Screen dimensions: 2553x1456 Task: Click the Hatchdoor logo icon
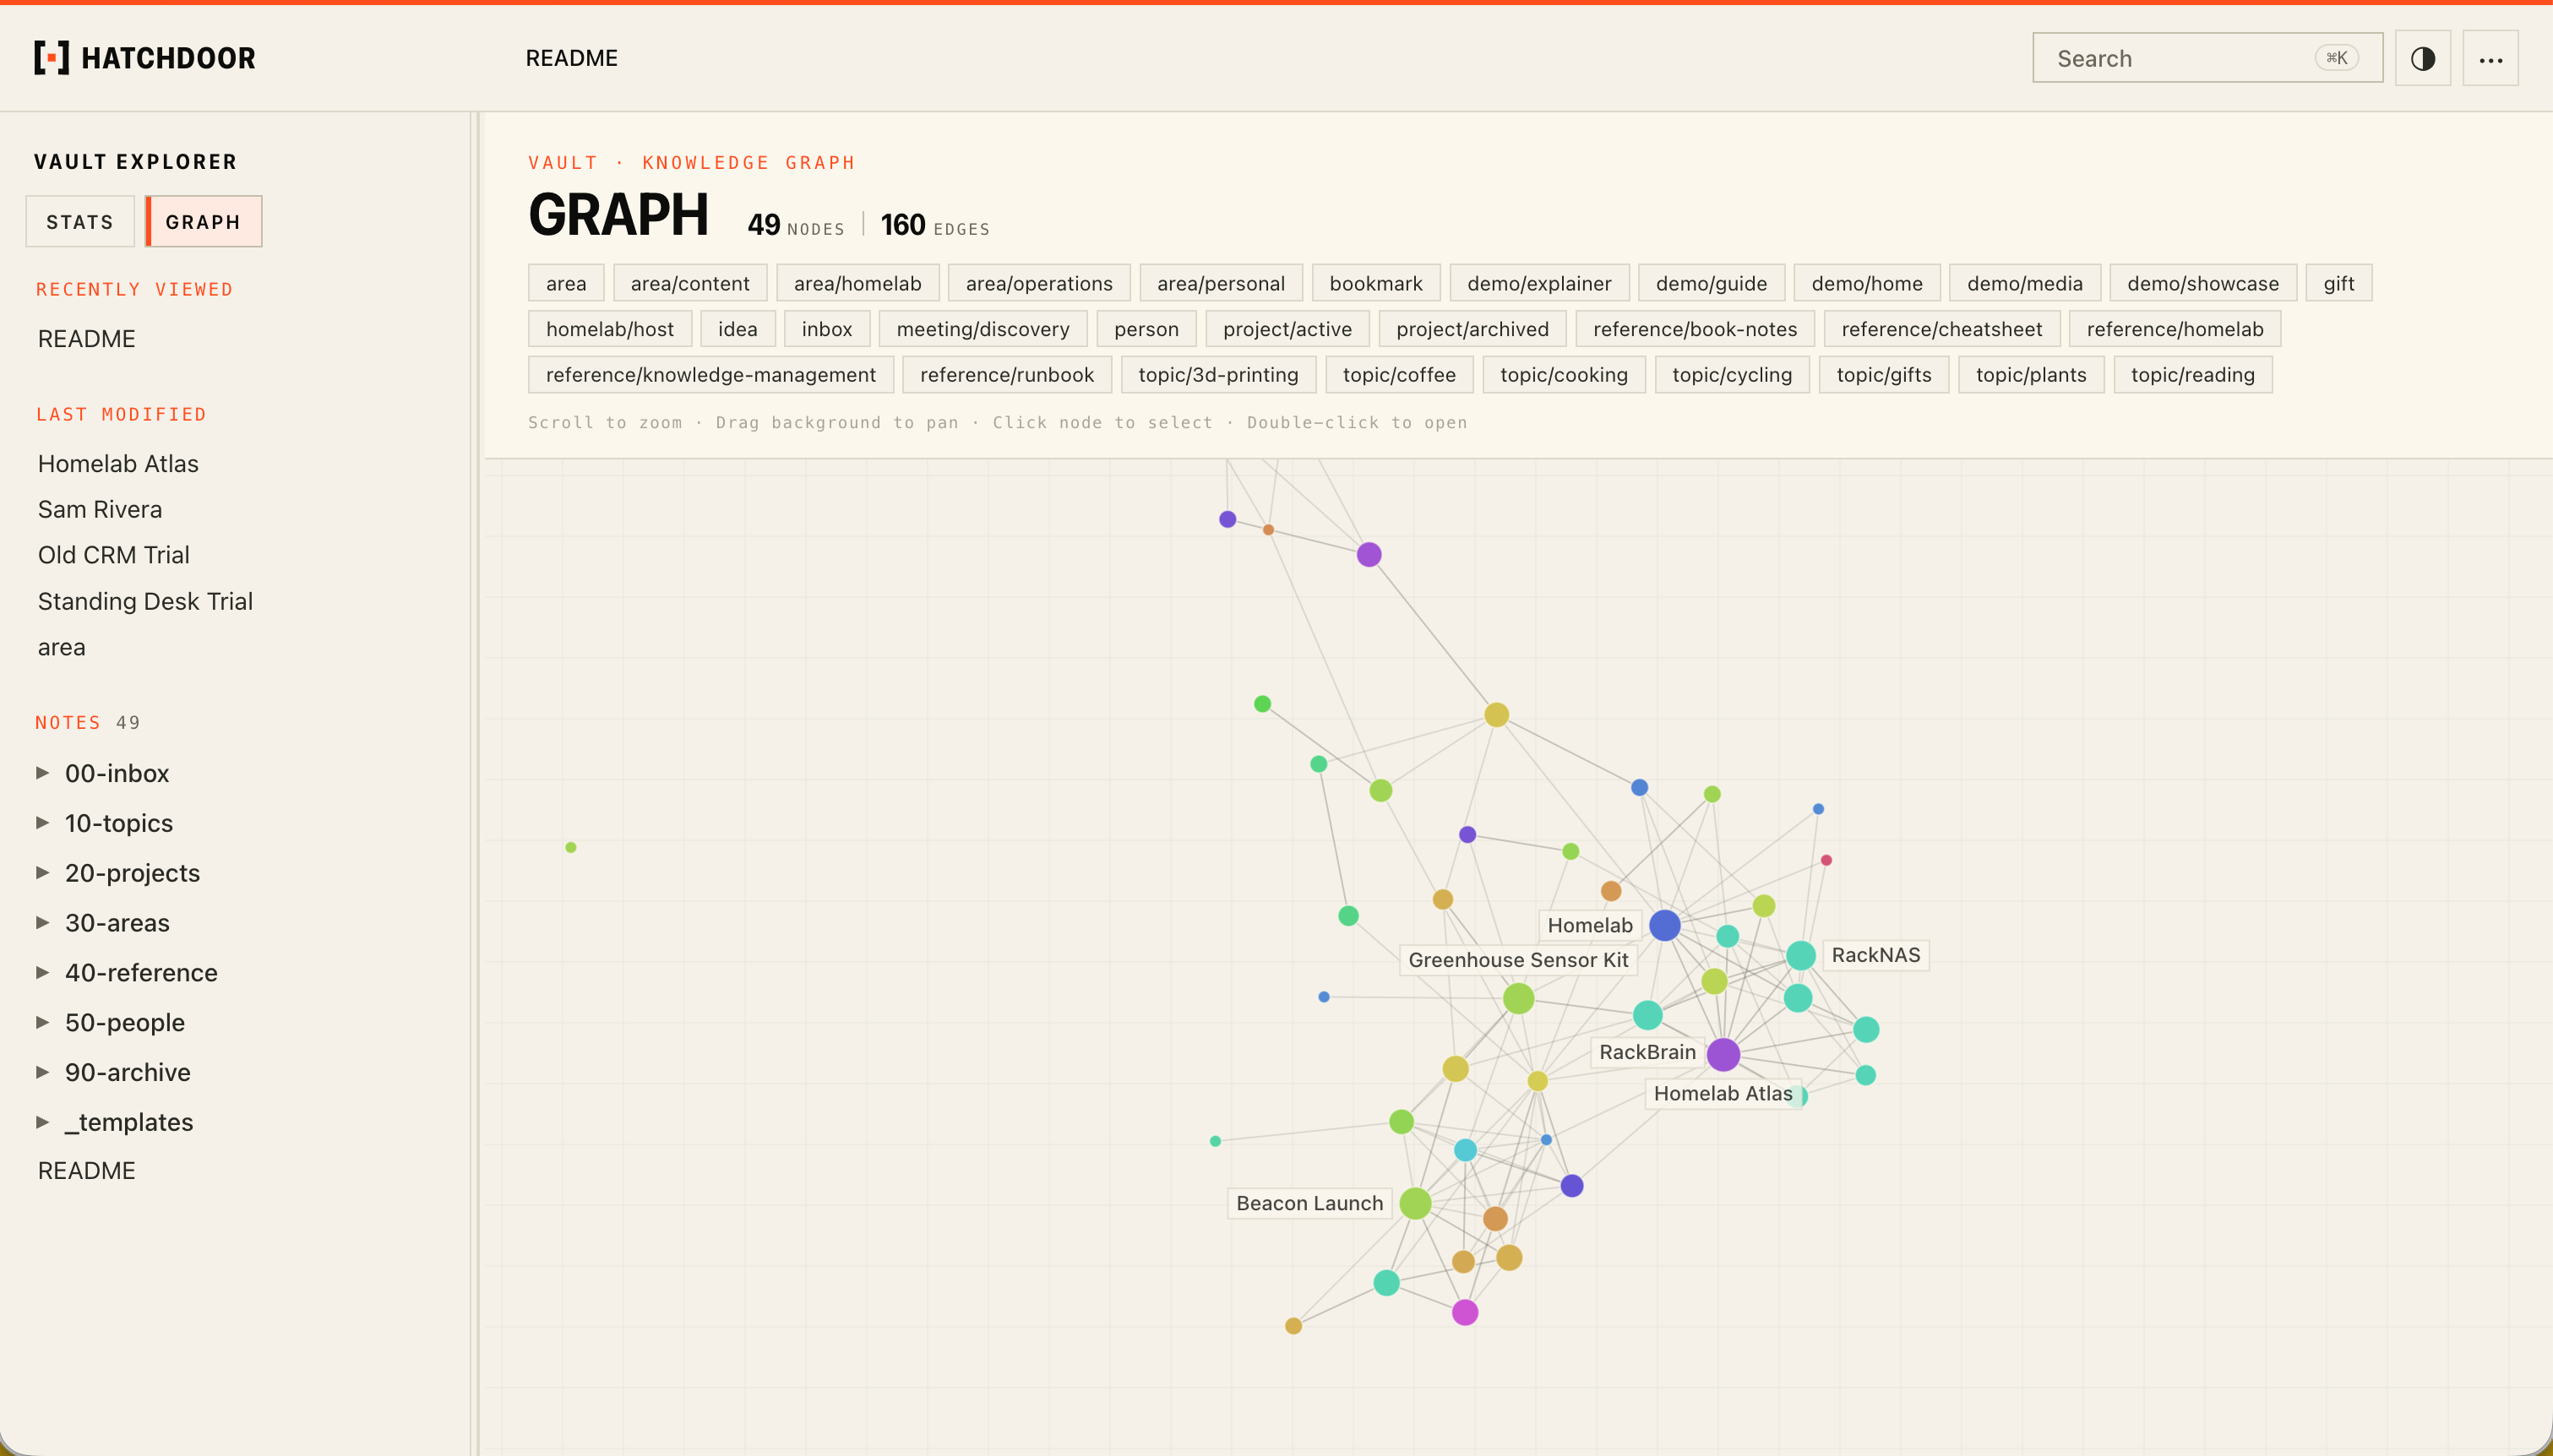point(51,58)
